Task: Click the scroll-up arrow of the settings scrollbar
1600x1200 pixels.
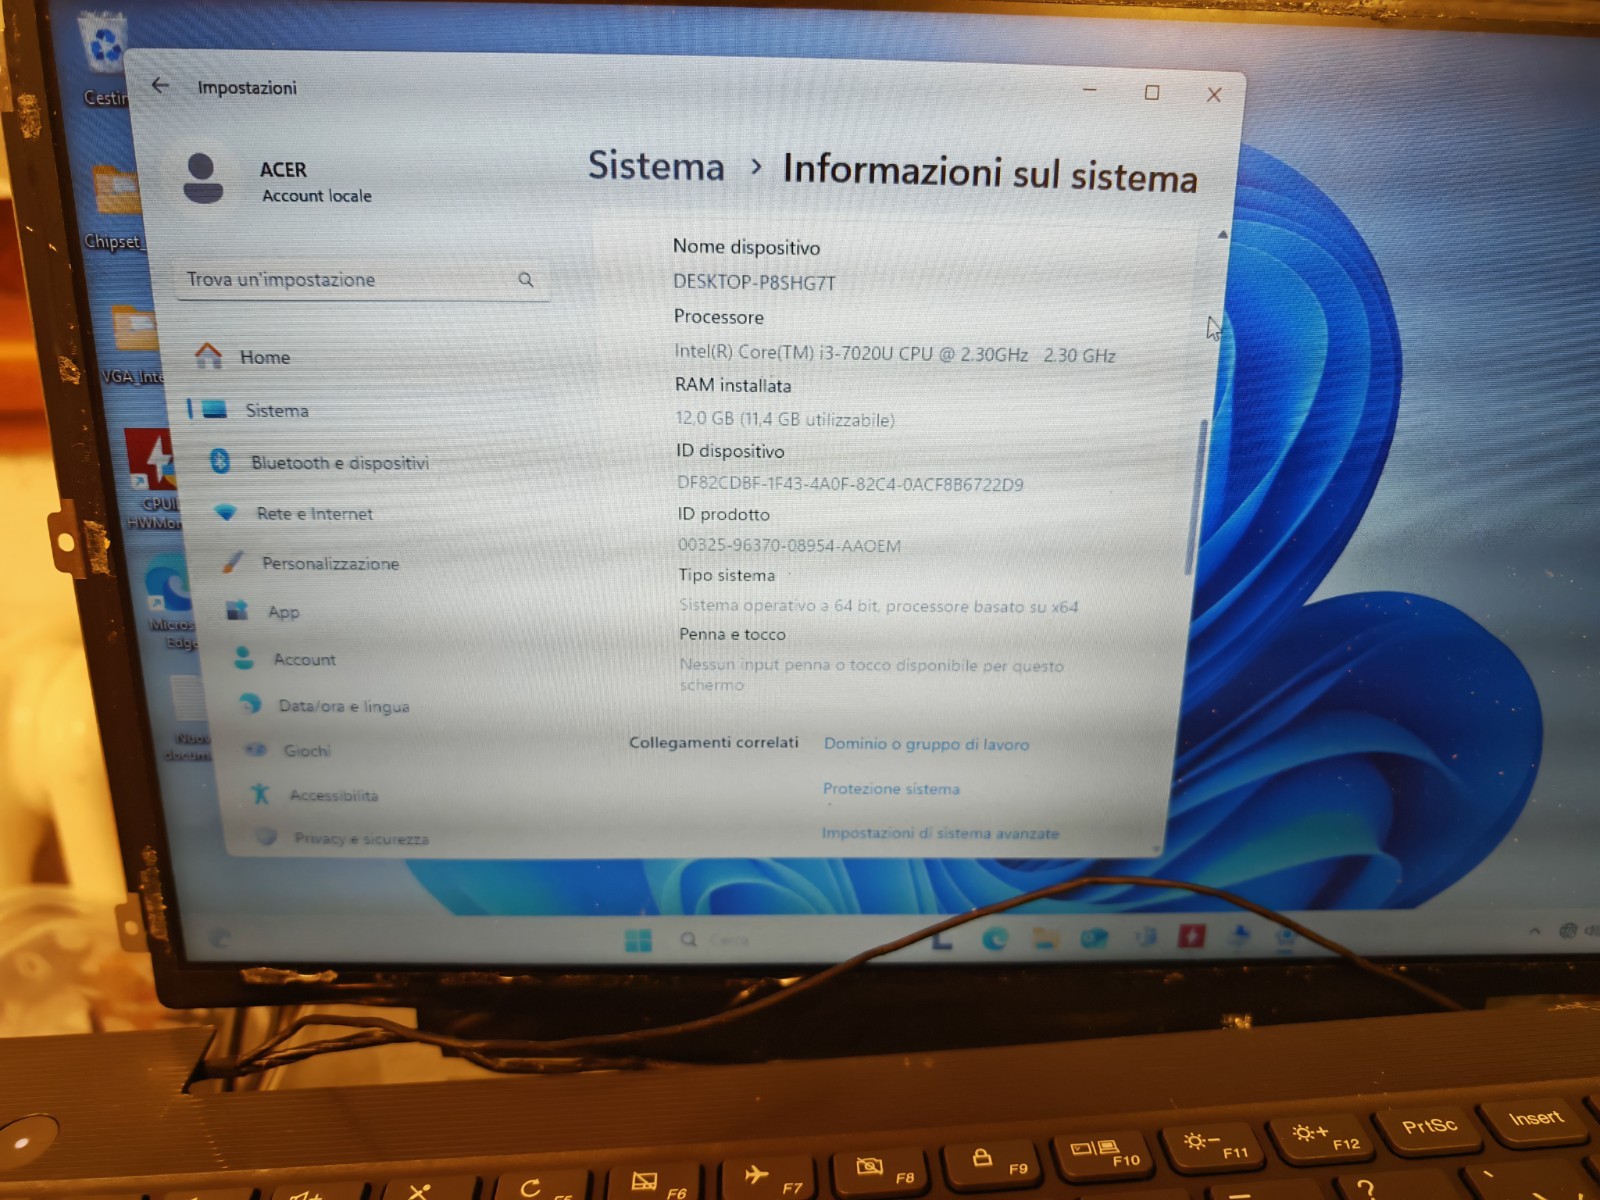Action: coord(1222,235)
